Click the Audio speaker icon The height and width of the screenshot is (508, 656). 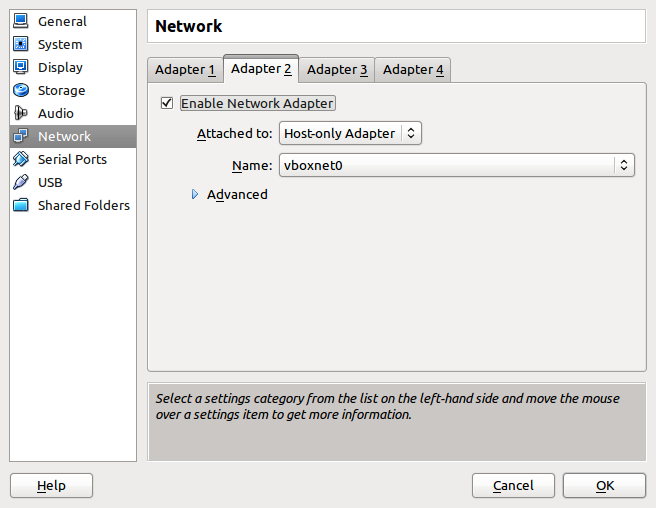tap(21, 113)
